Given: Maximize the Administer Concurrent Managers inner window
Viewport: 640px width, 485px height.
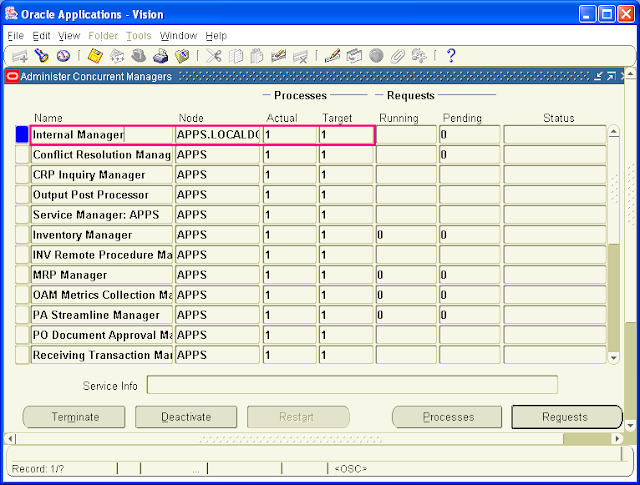Looking at the screenshot, I should pos(611,76).
